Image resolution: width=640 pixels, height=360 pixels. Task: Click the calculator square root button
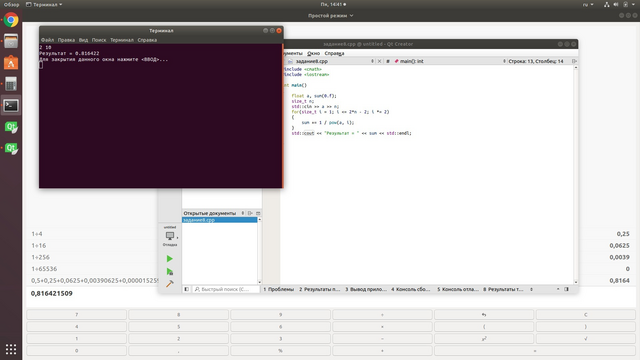click(586, 338)
